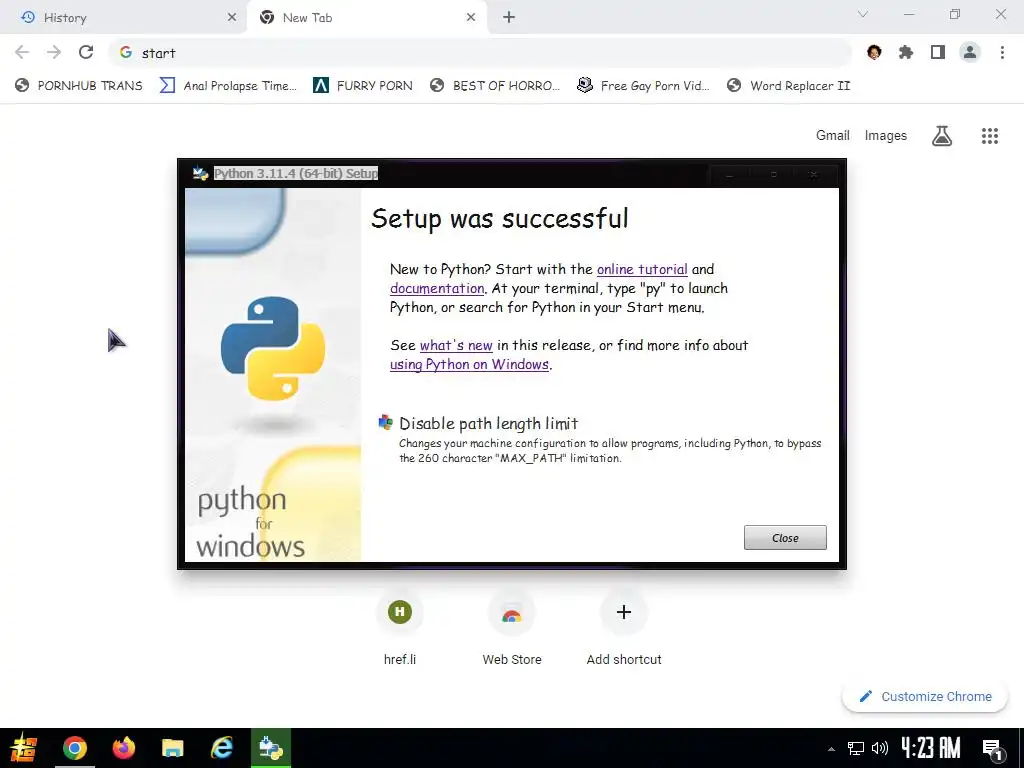The image size is (1024, 768).
Task: Open the documentation link
Action: [x=437, y=288]
